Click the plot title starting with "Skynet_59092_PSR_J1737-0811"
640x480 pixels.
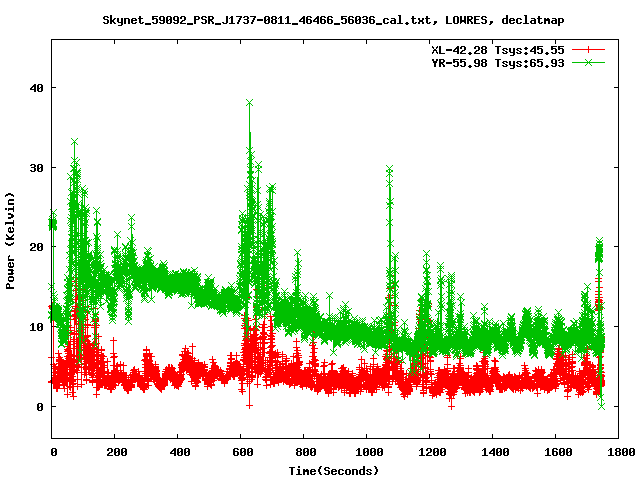(x=333, y=20)
